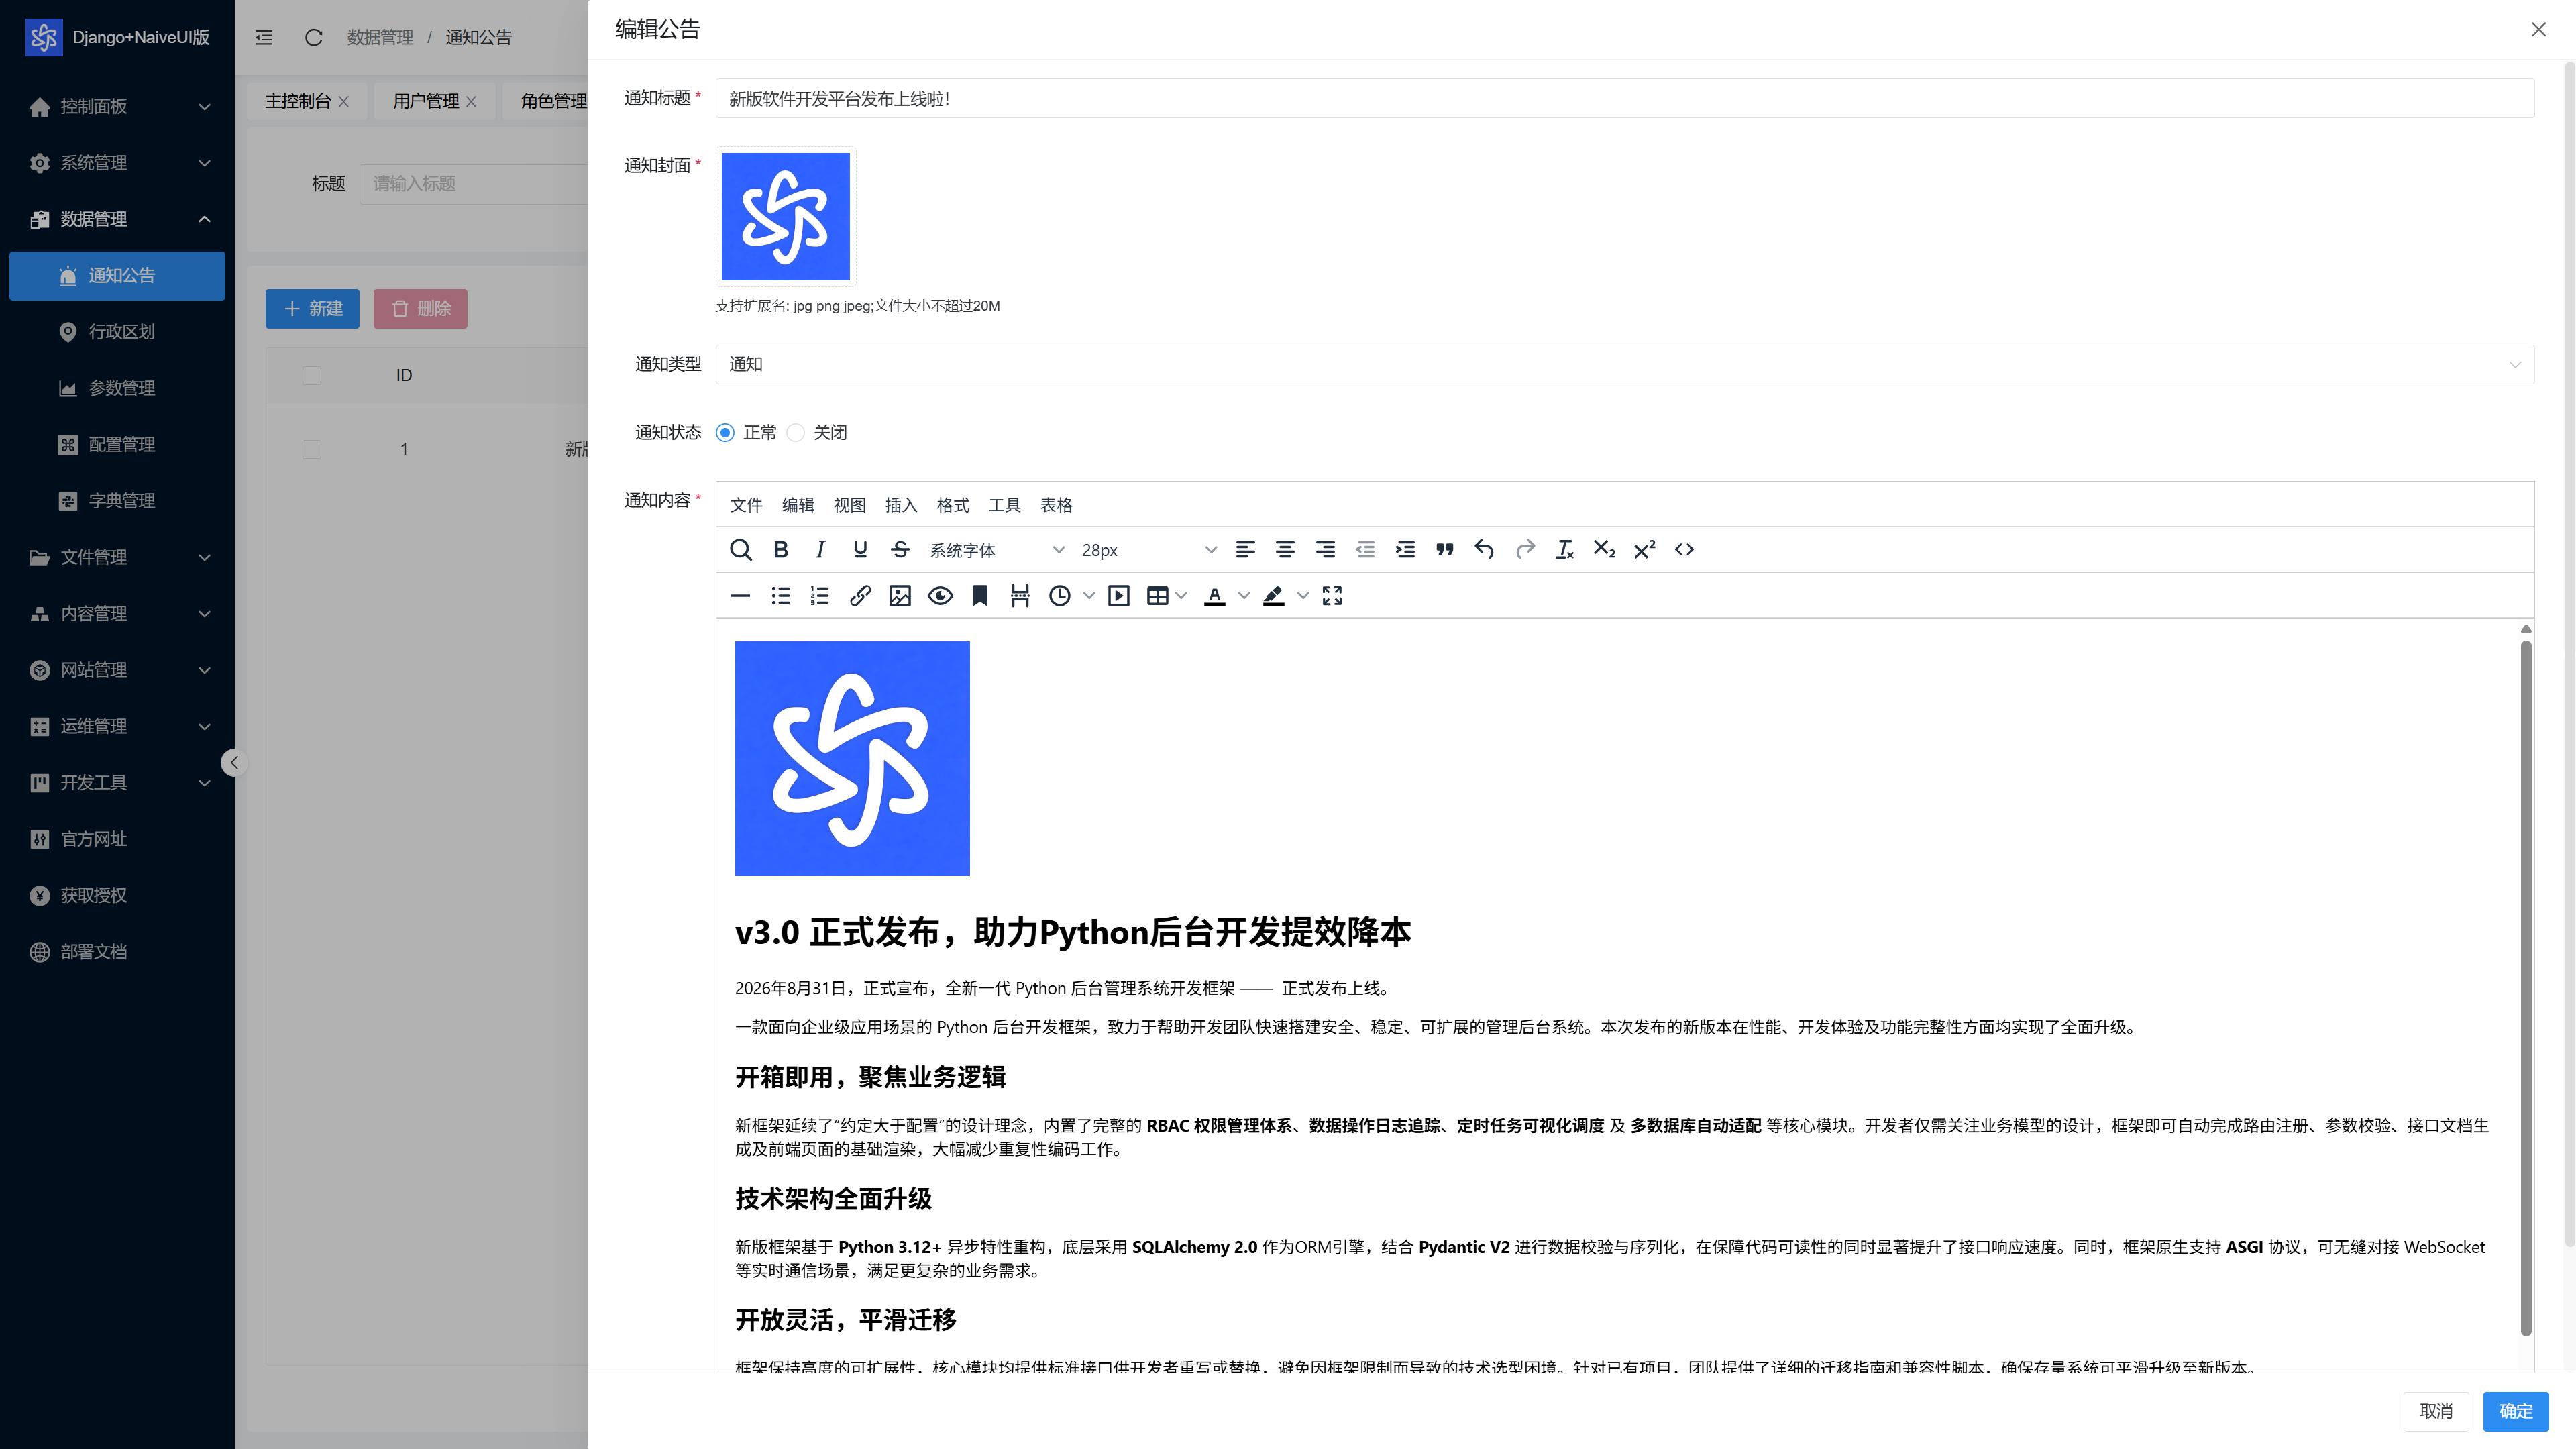The width and height of the screenshot is (2576, 1449).
Task: Insert a hyperlink in the editor
Action: click(x=860, y=596)
